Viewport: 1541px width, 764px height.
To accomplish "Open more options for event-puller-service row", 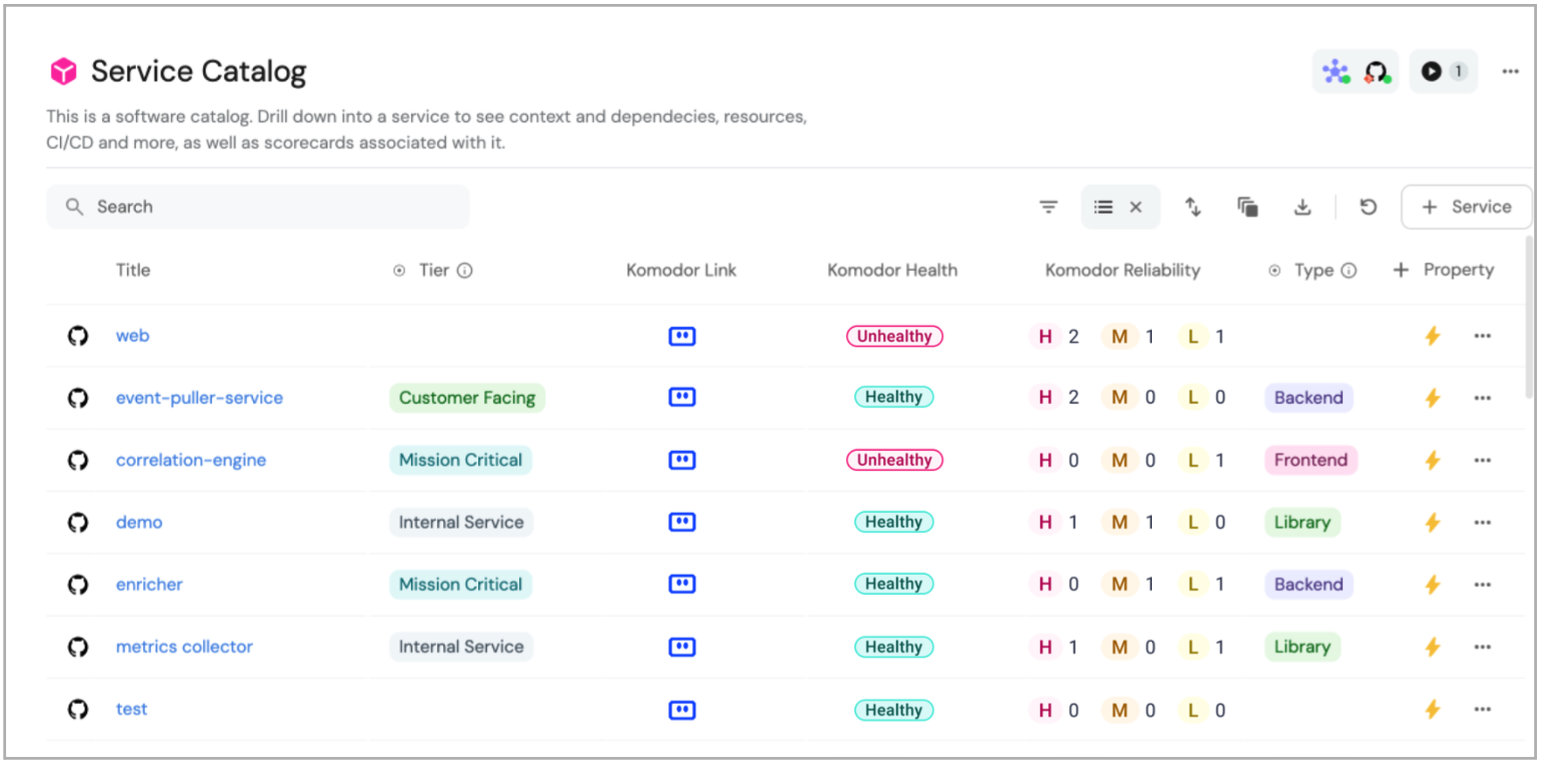I will 1482,398.
